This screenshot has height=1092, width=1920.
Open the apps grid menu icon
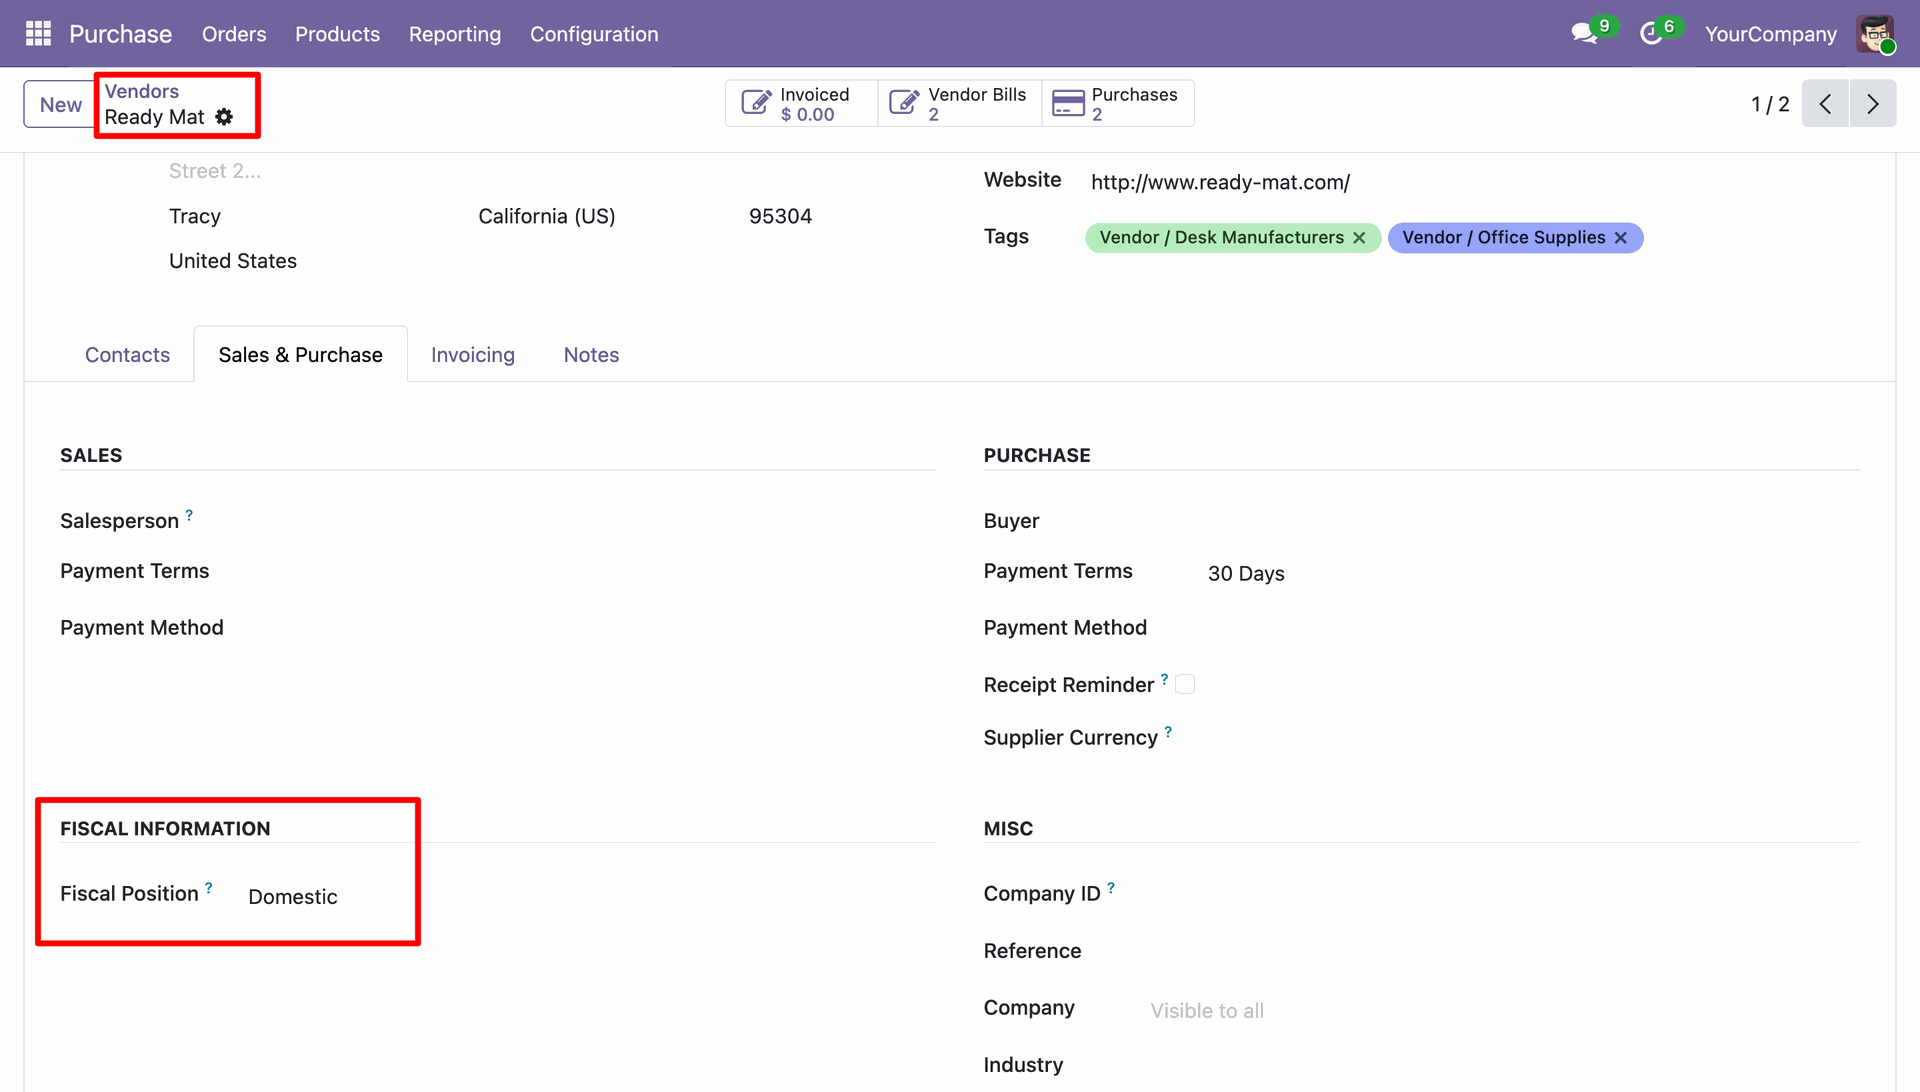(x=38, y=34)
